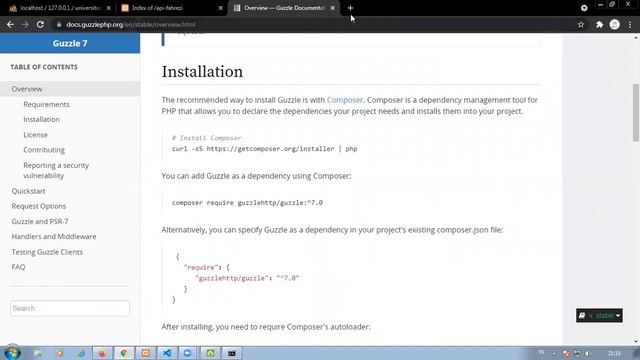Open Overview in the table of contents

[x=27, y=89]
